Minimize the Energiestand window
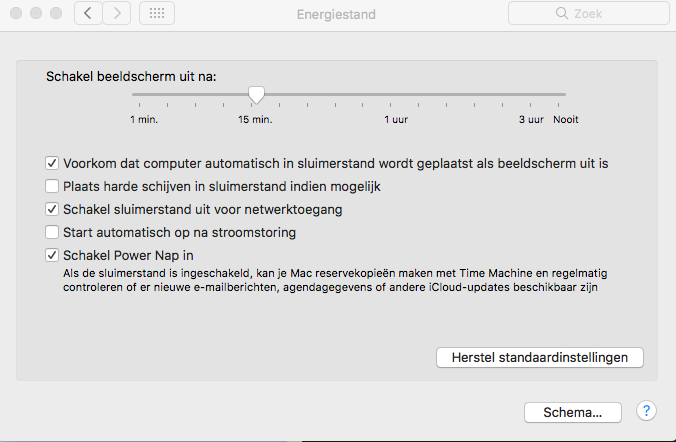This screenshot has width=676, height=442. click(x=33, y=14)
